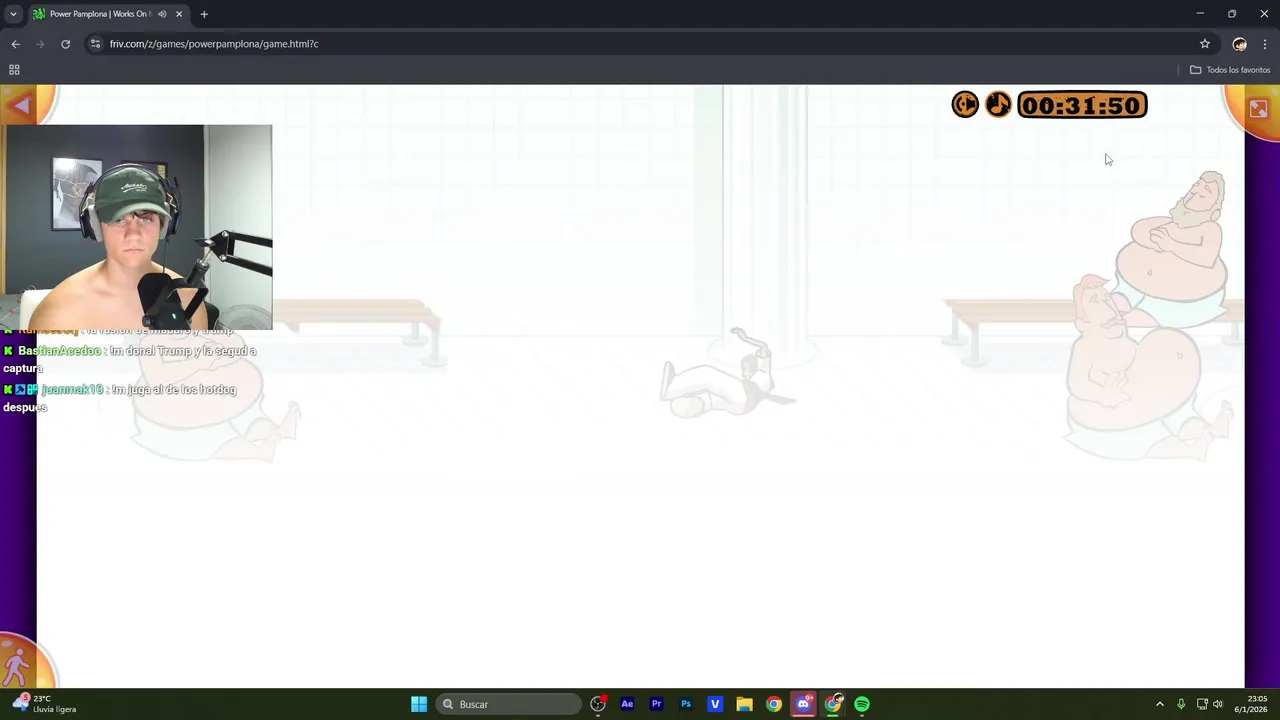Open Premiere Pro from the taskbar
The width and height of the screenshot is (1280, 720).
coord(656,704)
